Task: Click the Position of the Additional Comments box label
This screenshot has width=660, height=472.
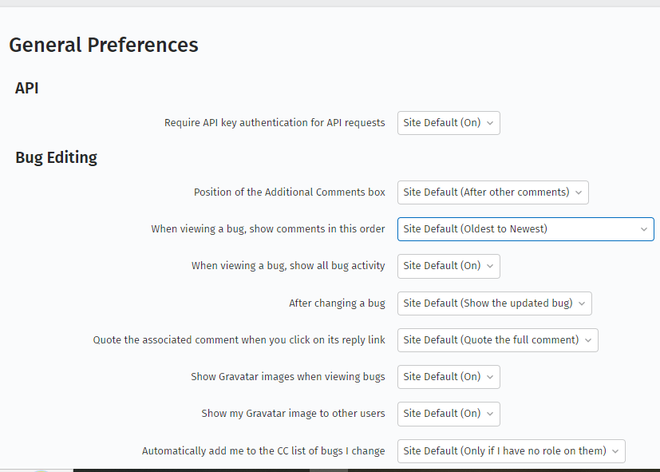Action: tap(289, 192)
